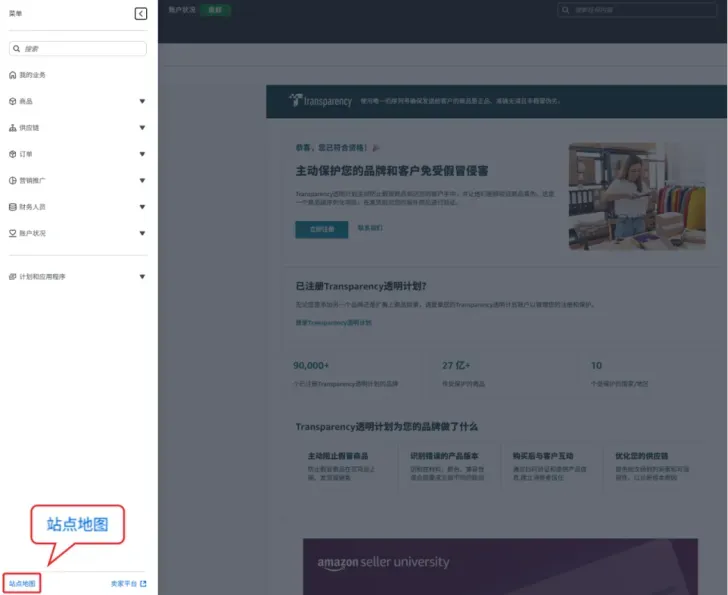This screenshot has width=728, height=595.
Task: Click the 识别错误的产品版本 card heading
Action: [x=444, y=456]
